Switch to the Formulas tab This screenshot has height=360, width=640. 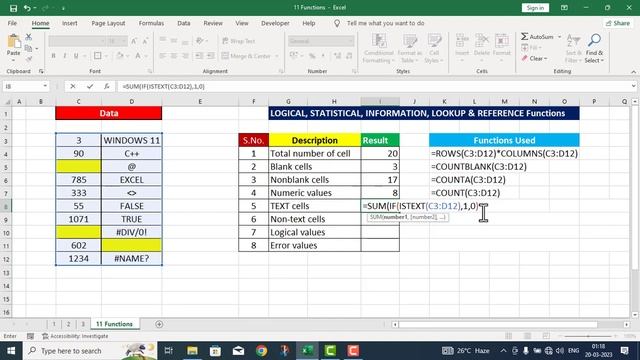(x=151, y=23)
